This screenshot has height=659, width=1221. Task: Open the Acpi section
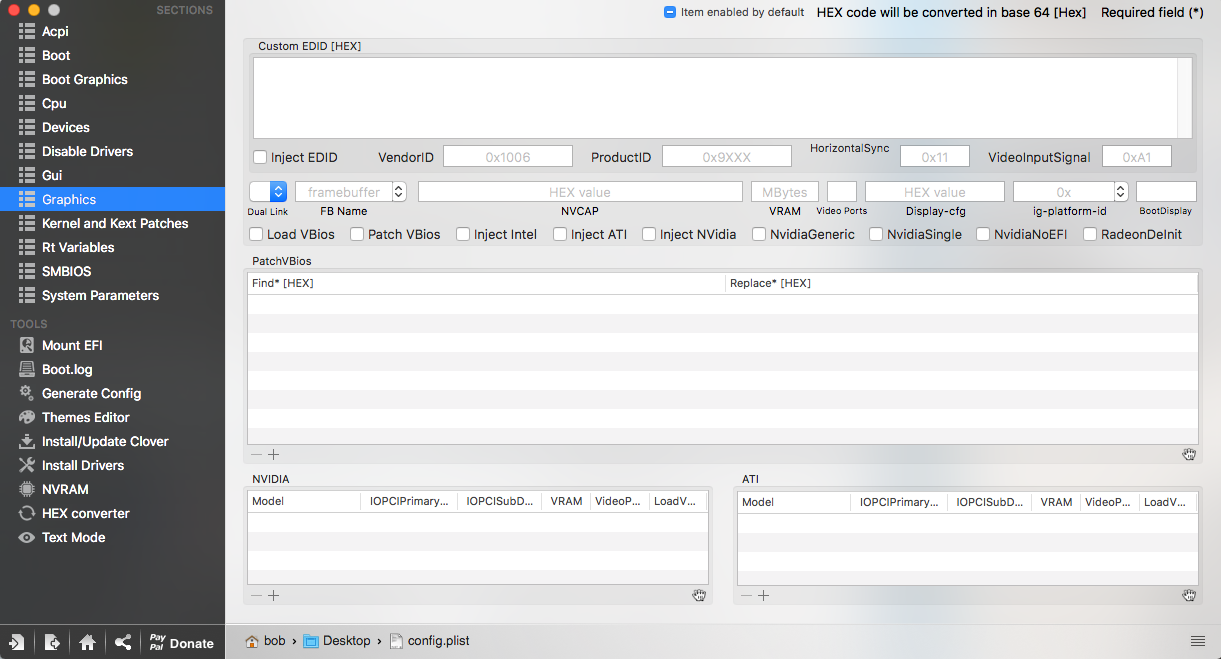(55, 31)
